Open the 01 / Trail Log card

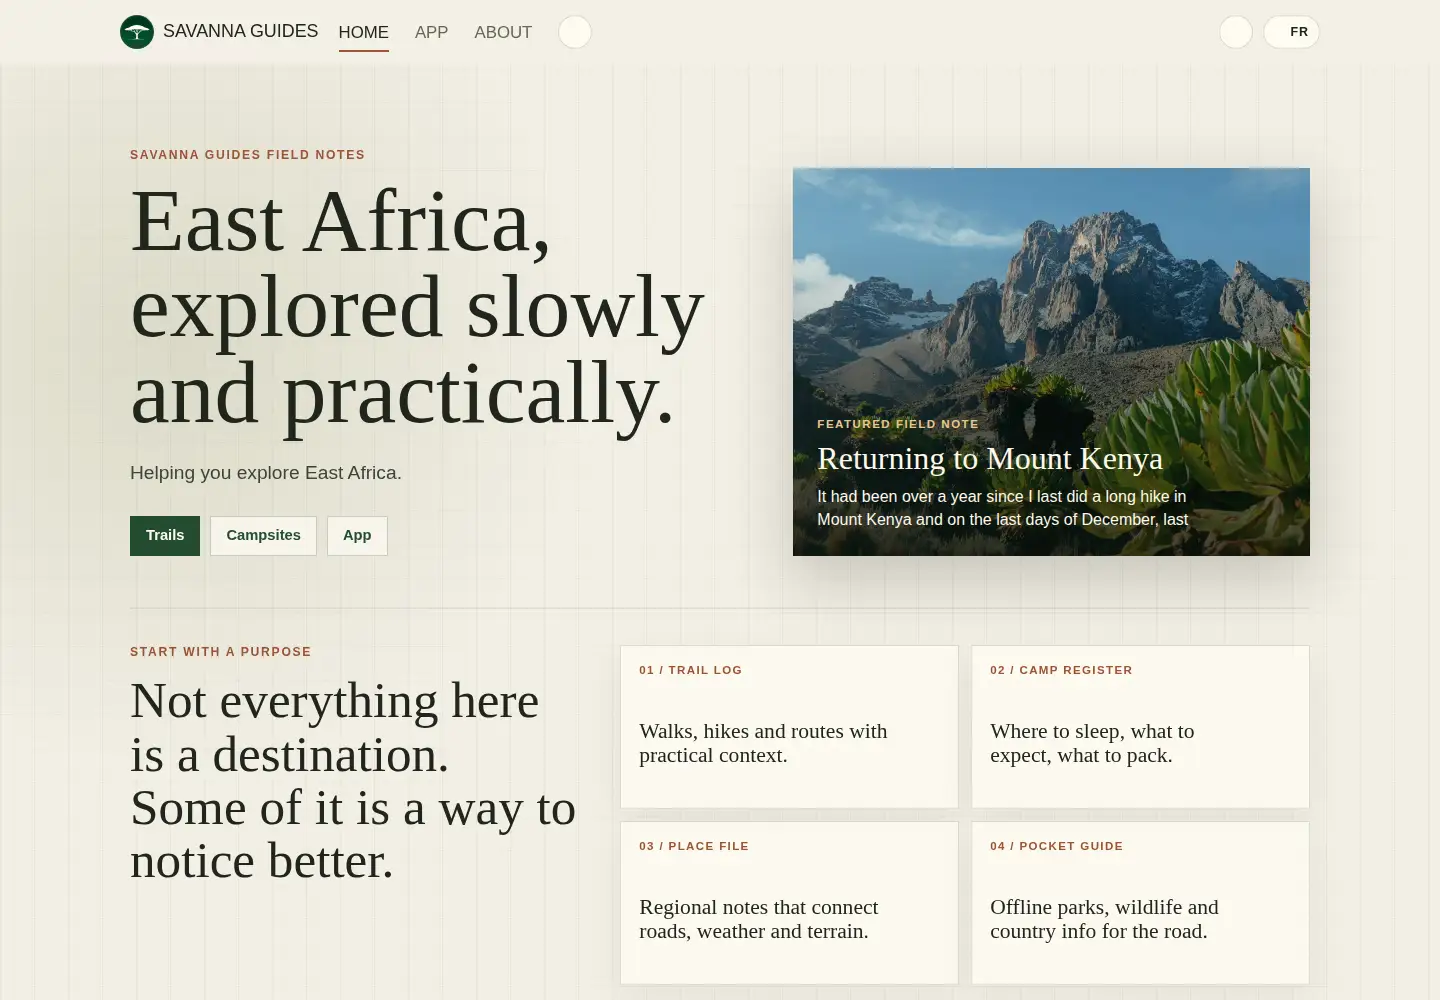(789, 727)
